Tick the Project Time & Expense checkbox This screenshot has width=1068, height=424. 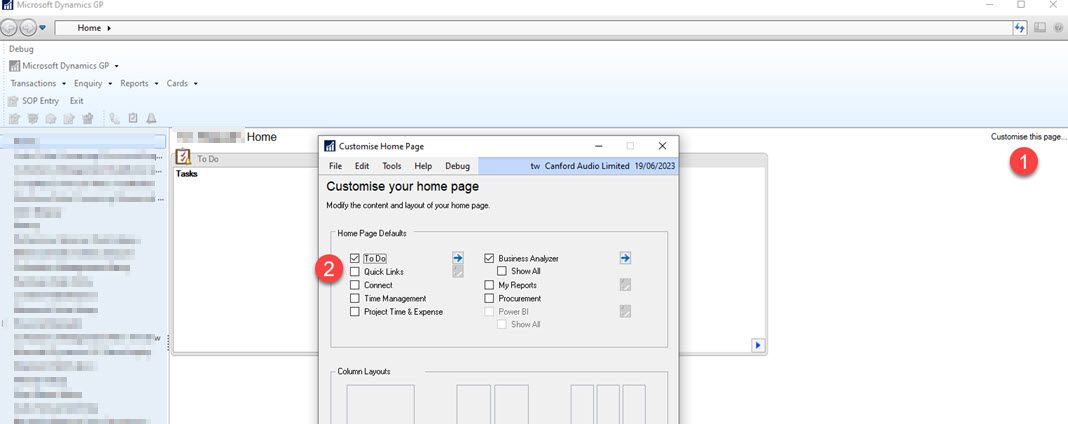pos(354,312)
